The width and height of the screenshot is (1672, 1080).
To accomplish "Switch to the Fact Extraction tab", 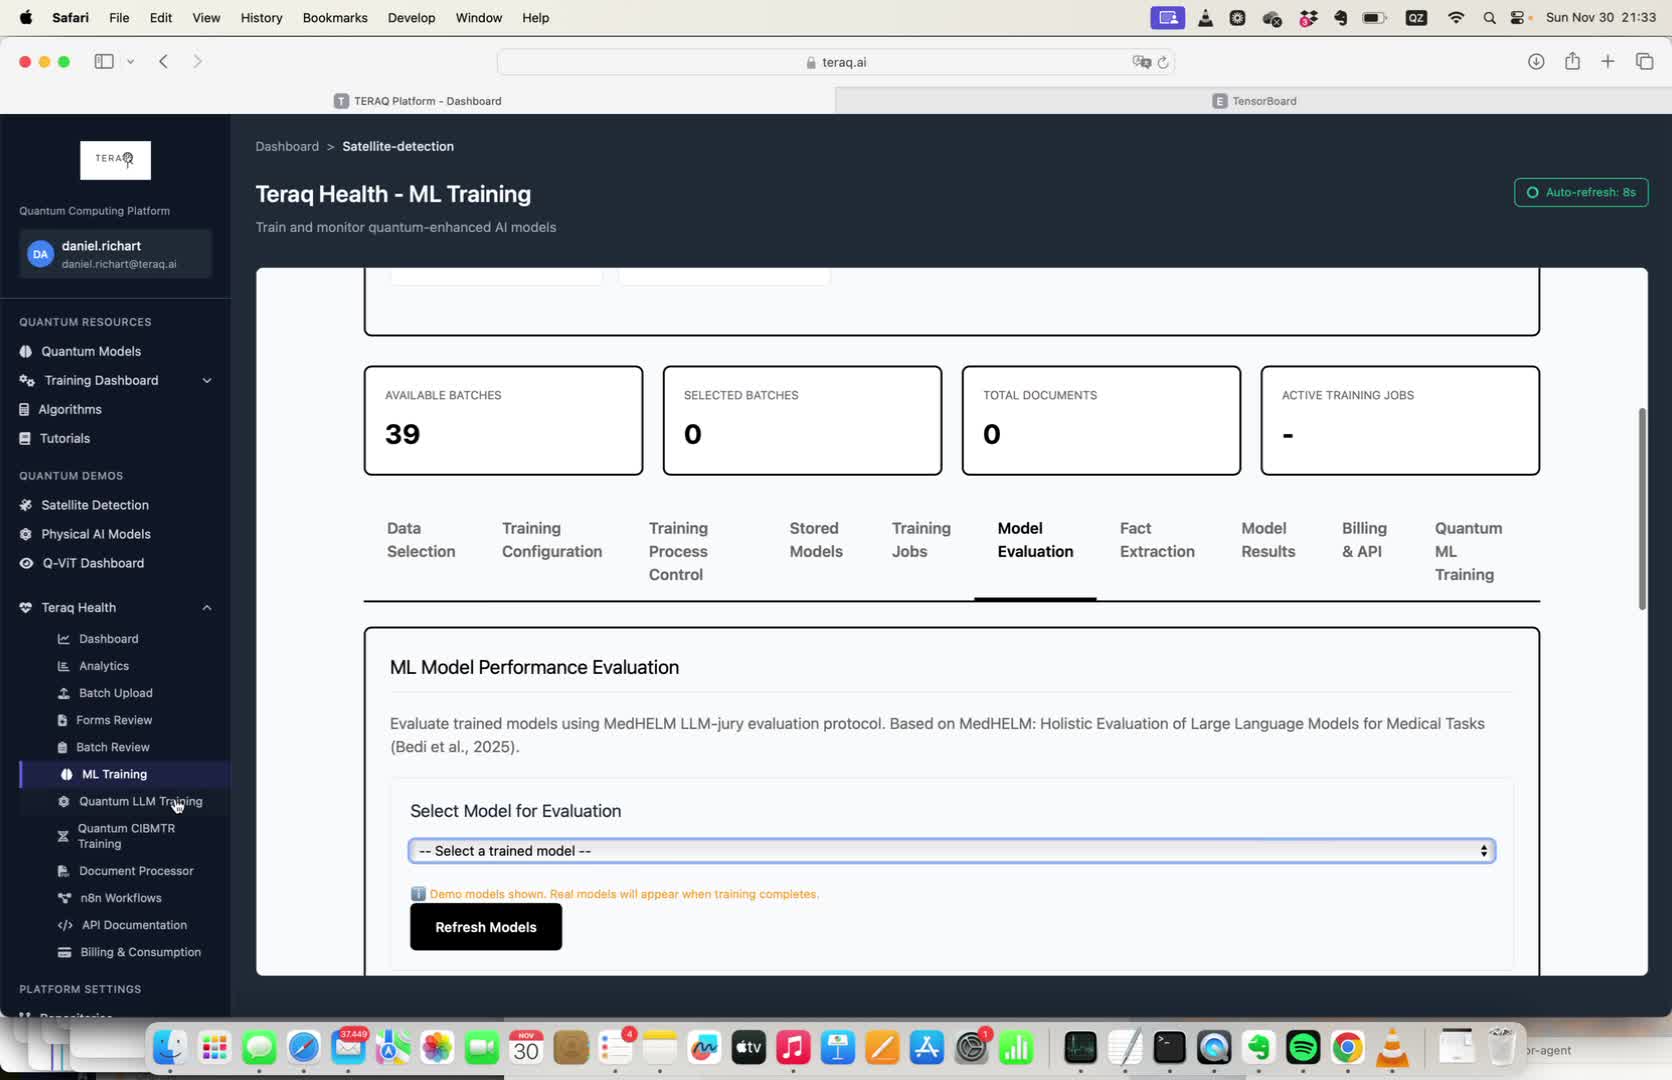I will (1157, 540).
